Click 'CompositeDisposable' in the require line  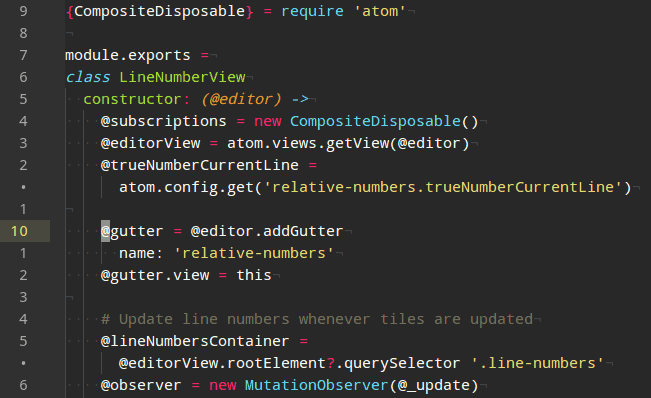coord(159,11)
